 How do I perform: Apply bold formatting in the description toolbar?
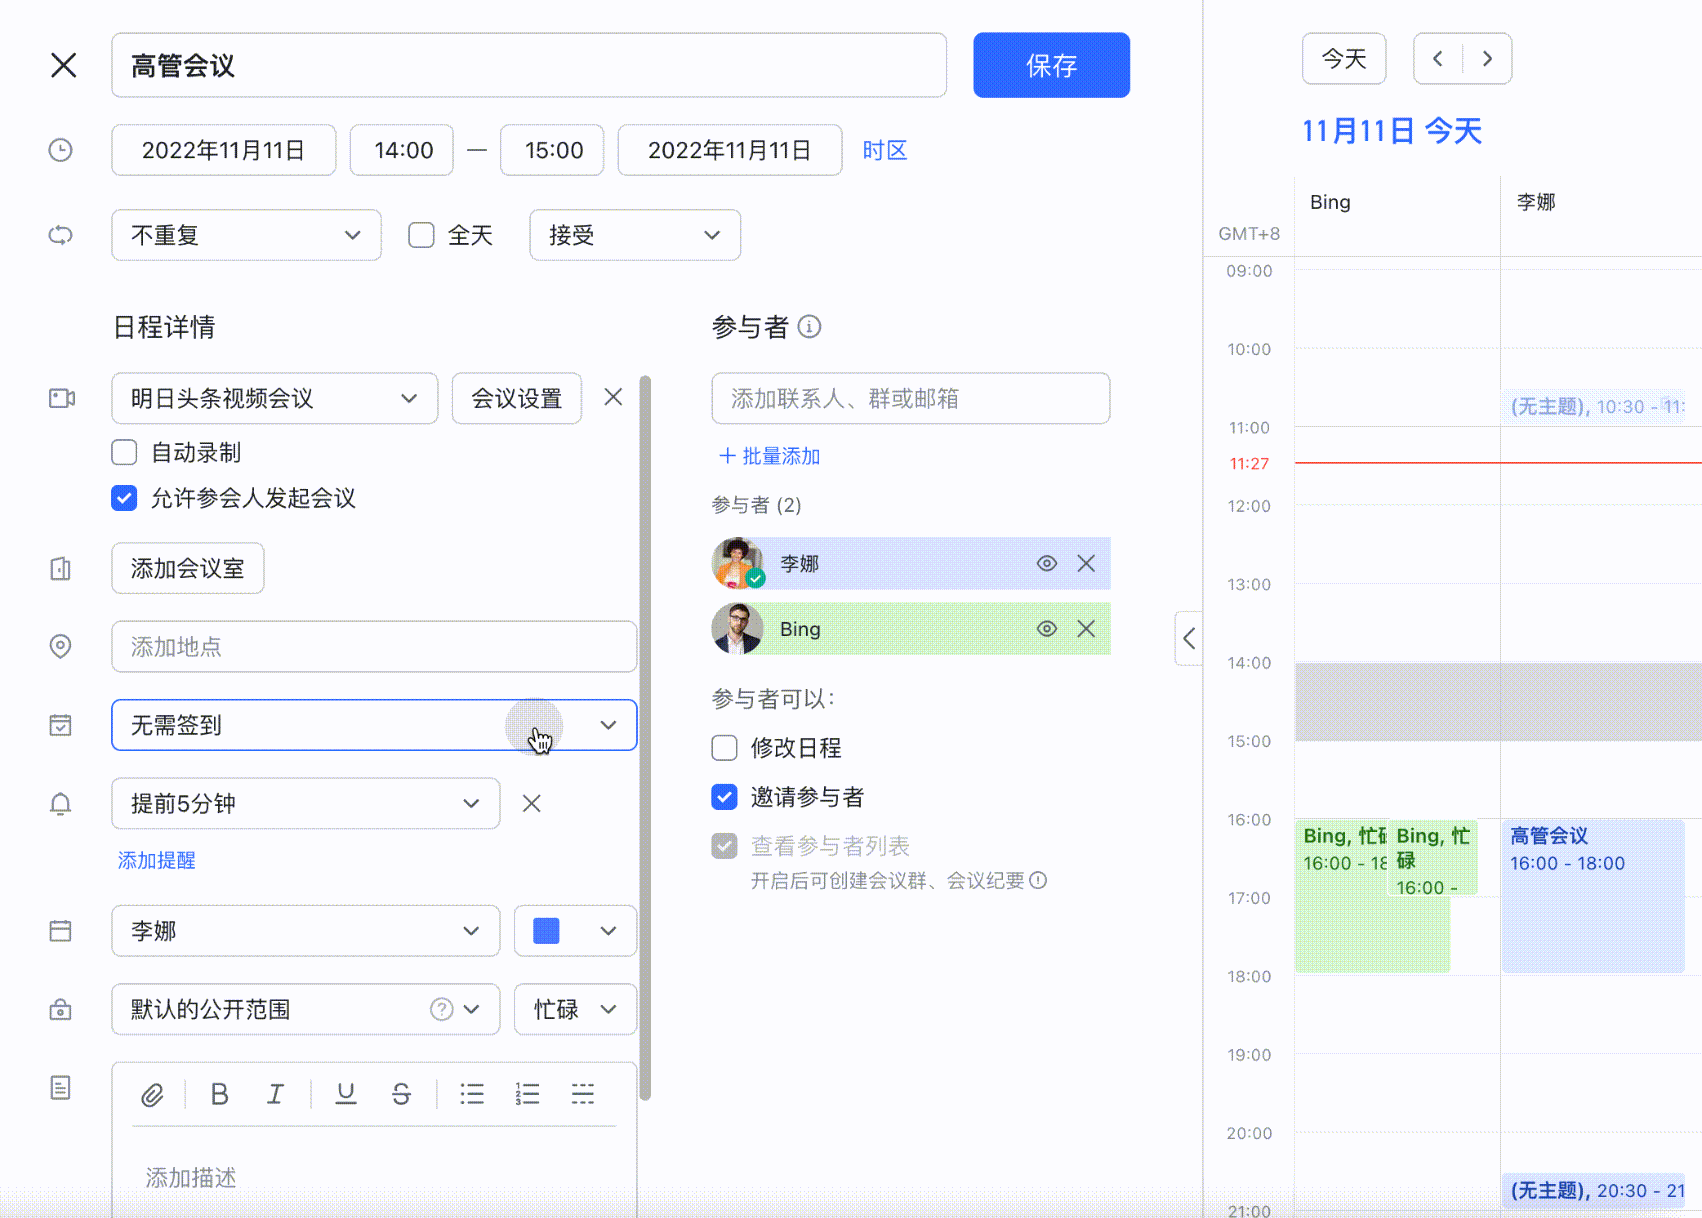click(220, 1094)
